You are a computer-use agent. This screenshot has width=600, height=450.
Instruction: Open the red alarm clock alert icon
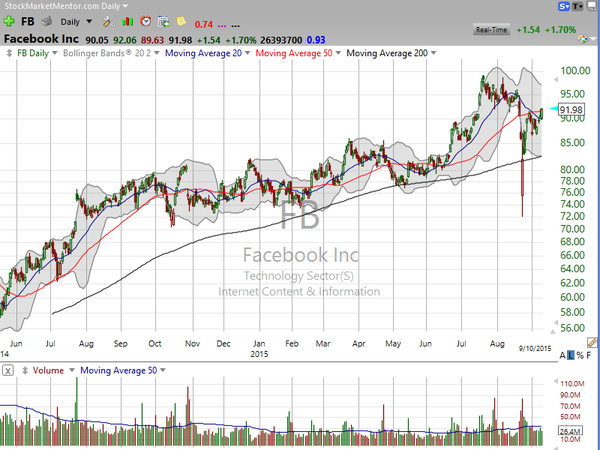(145, 21)
